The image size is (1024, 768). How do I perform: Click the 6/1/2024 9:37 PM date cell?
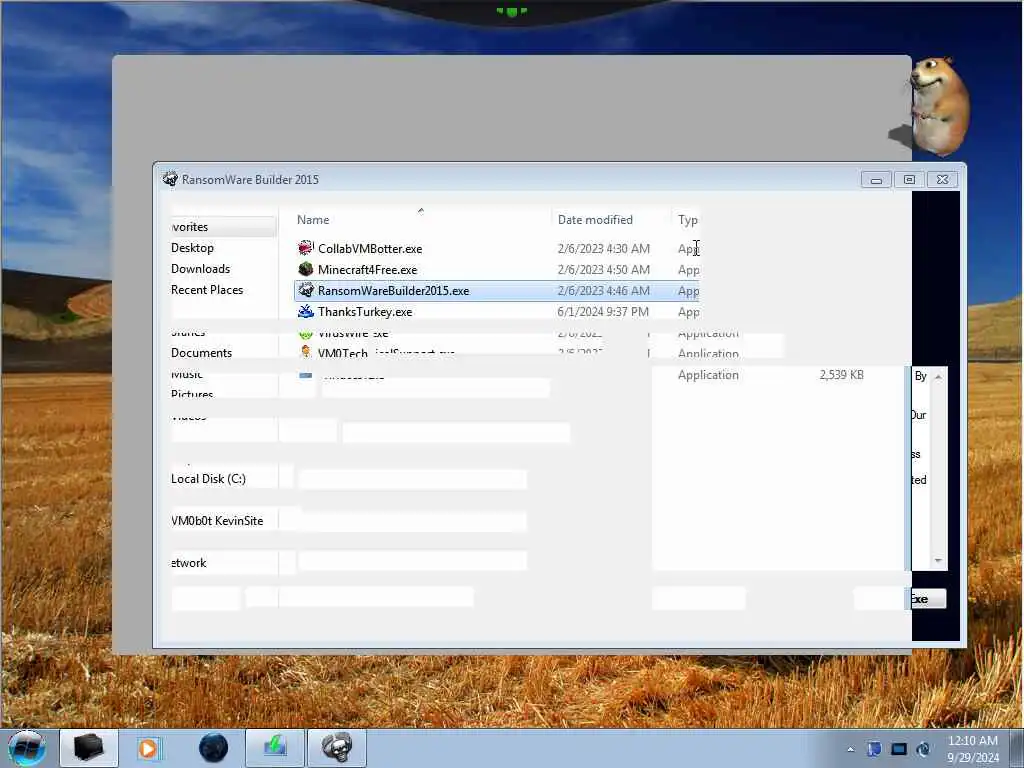[603, 312]
